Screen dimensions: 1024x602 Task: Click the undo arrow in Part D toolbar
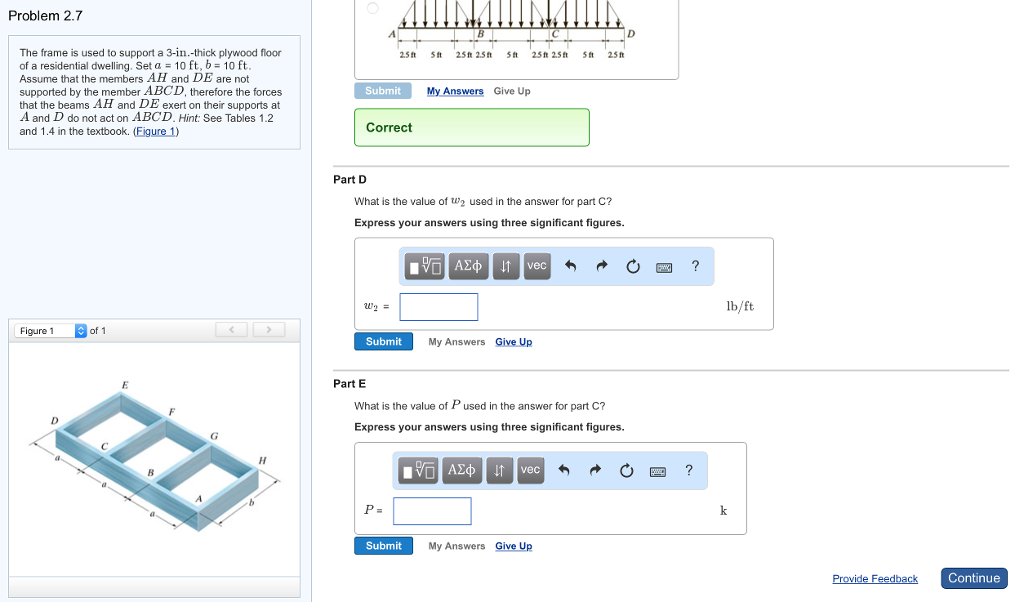coord(571,266)
